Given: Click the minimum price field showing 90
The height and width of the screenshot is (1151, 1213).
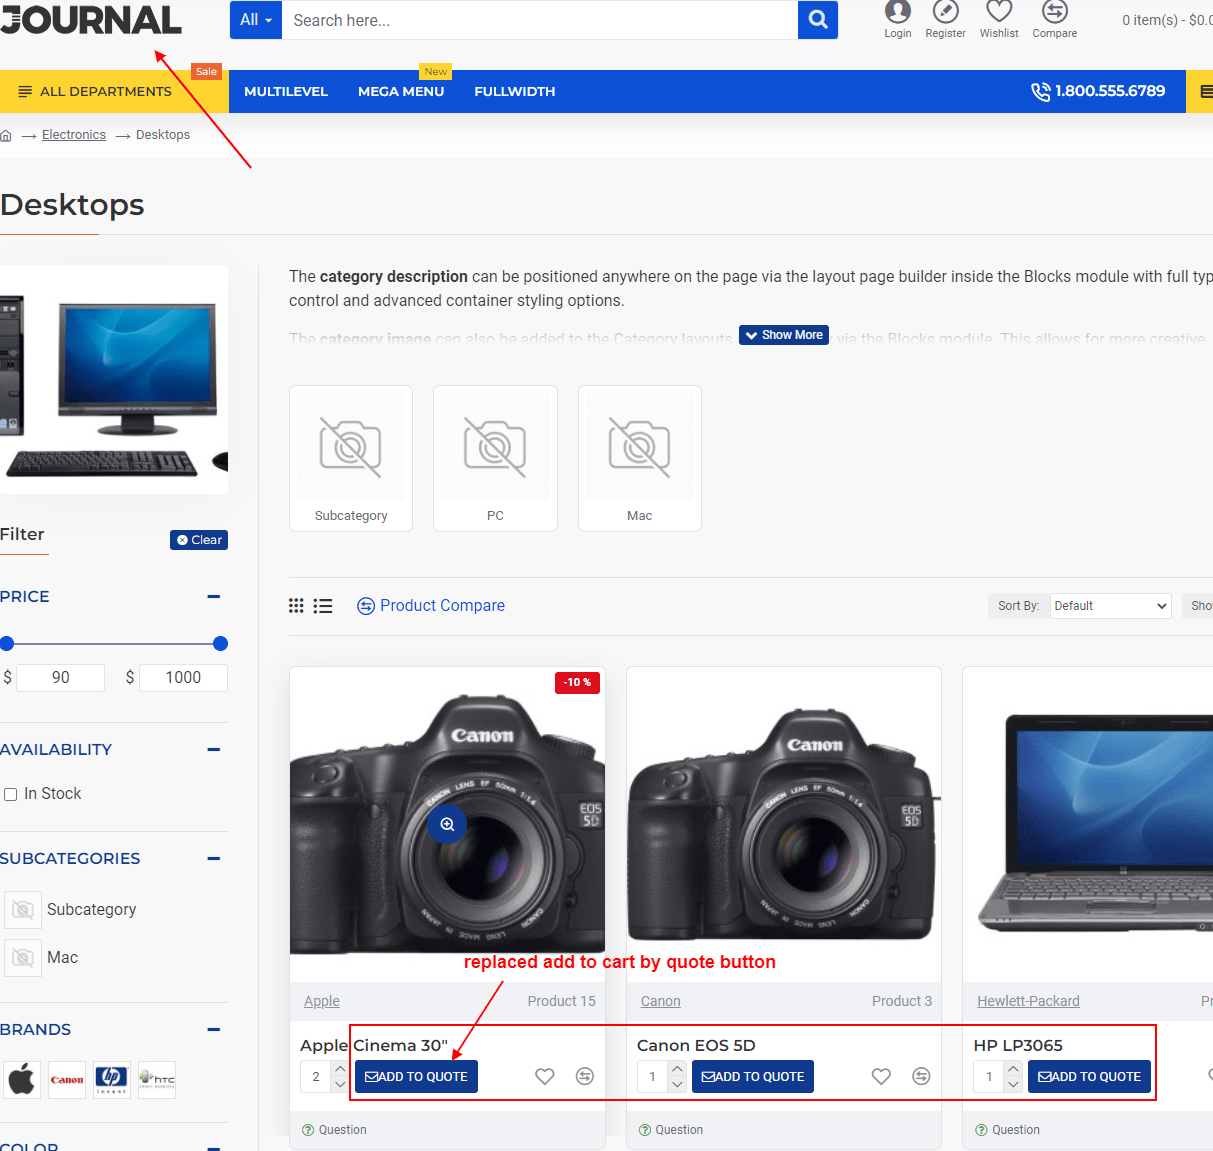Looking at the screenshot, I should pos(61,678).
